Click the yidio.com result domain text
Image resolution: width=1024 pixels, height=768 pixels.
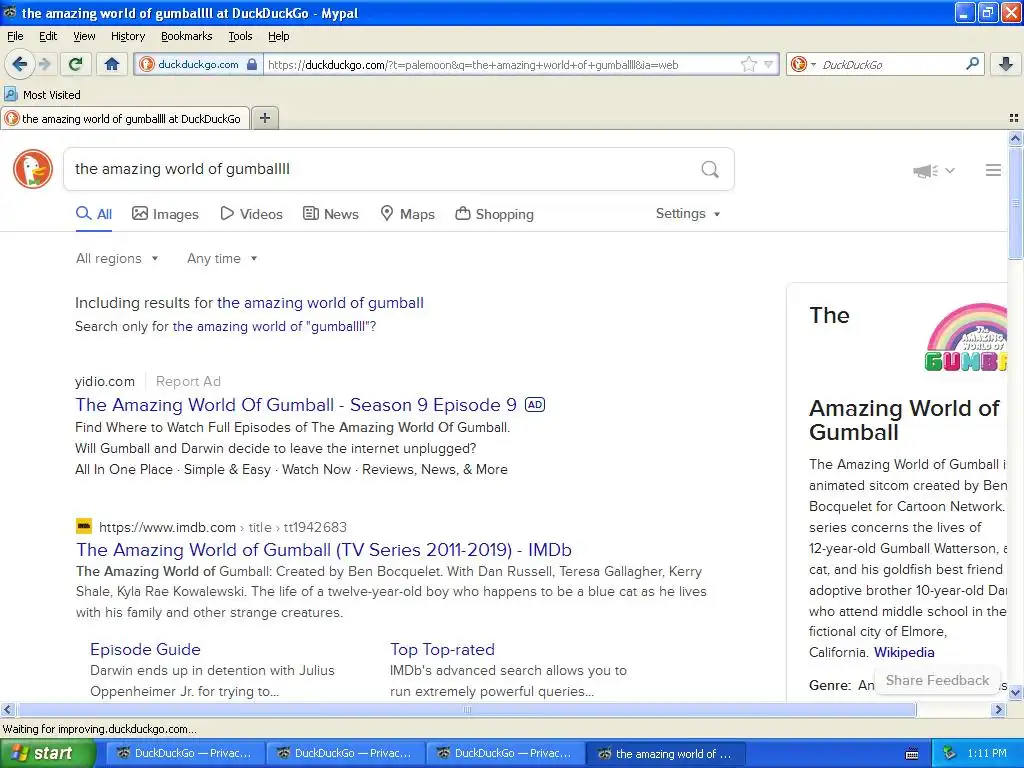pyautogui.click(x=104, y=381)
